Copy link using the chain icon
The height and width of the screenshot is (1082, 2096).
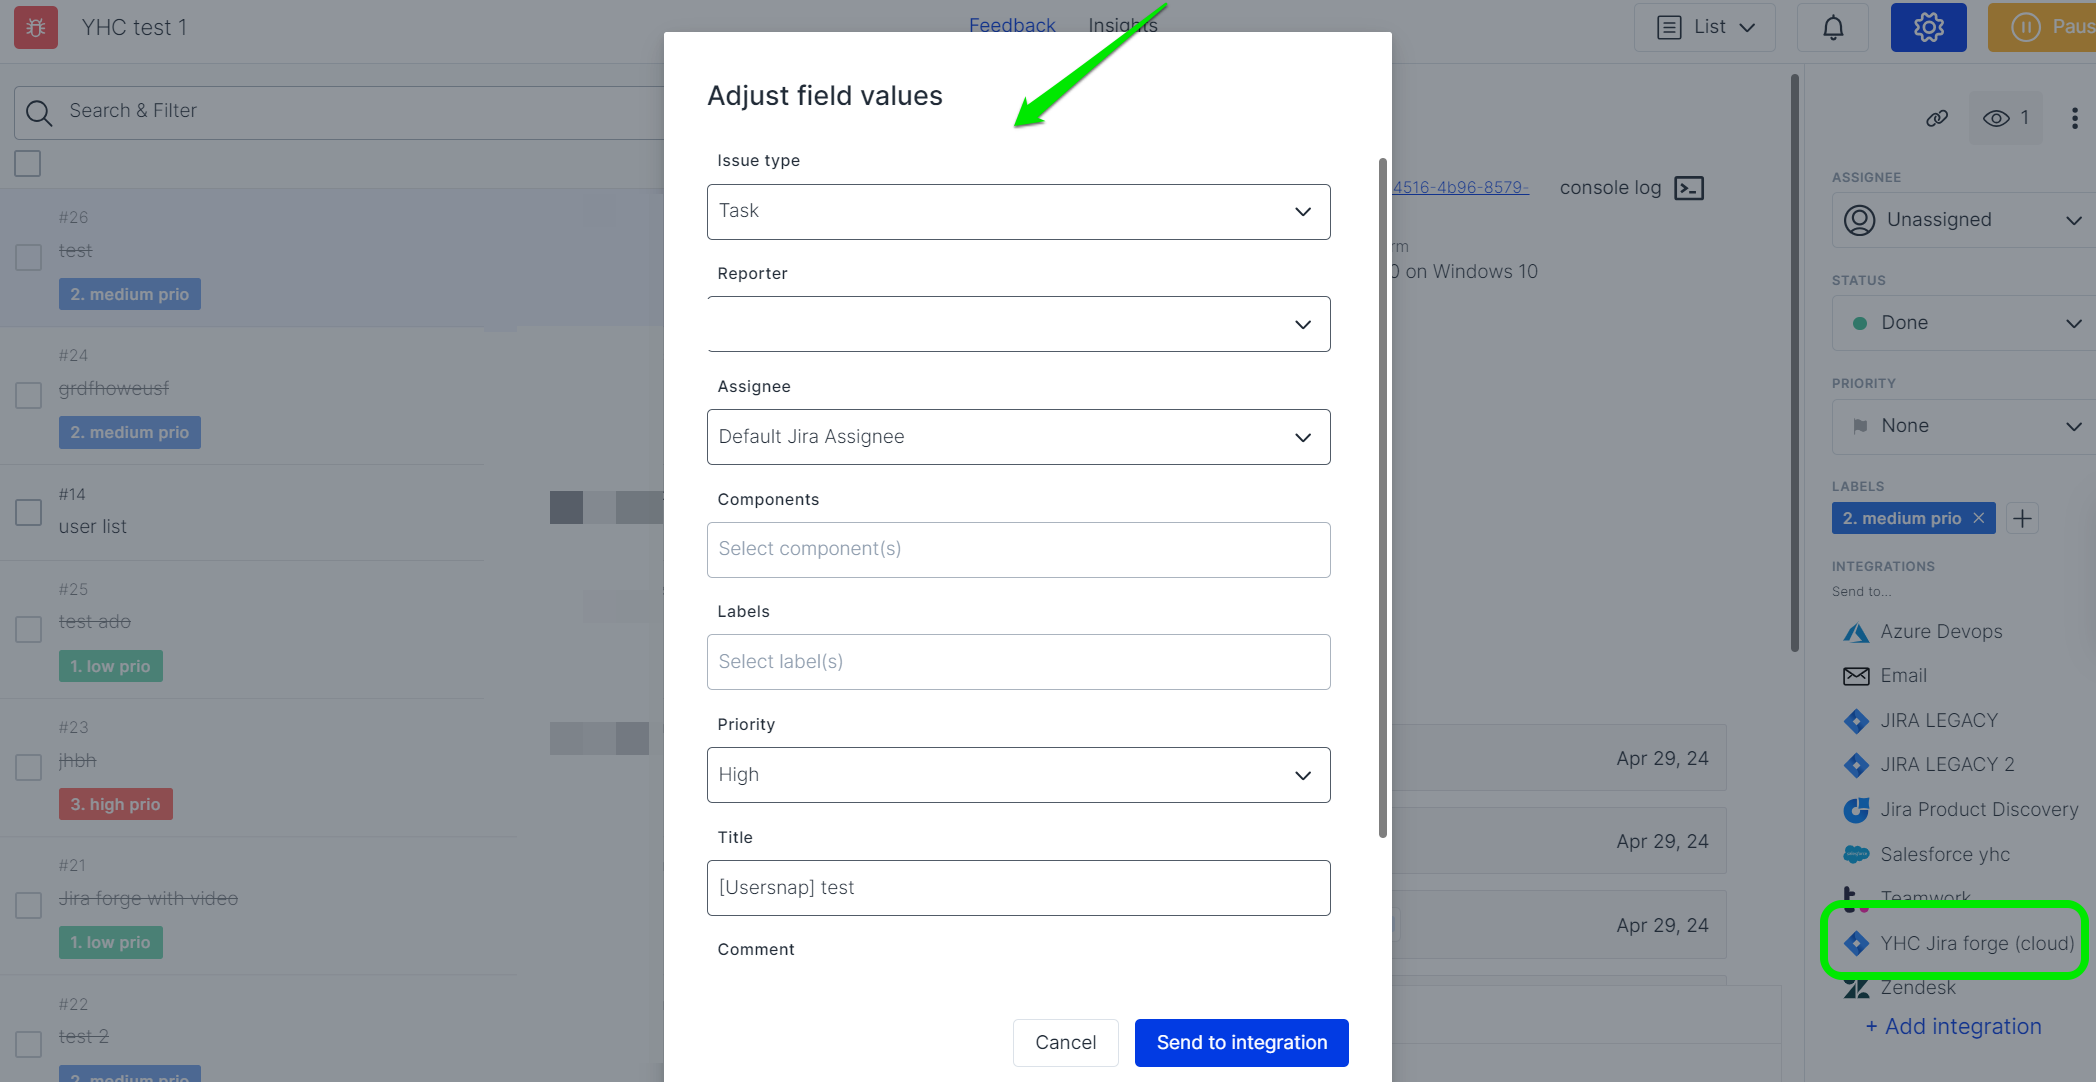(x=1937, y=118)
